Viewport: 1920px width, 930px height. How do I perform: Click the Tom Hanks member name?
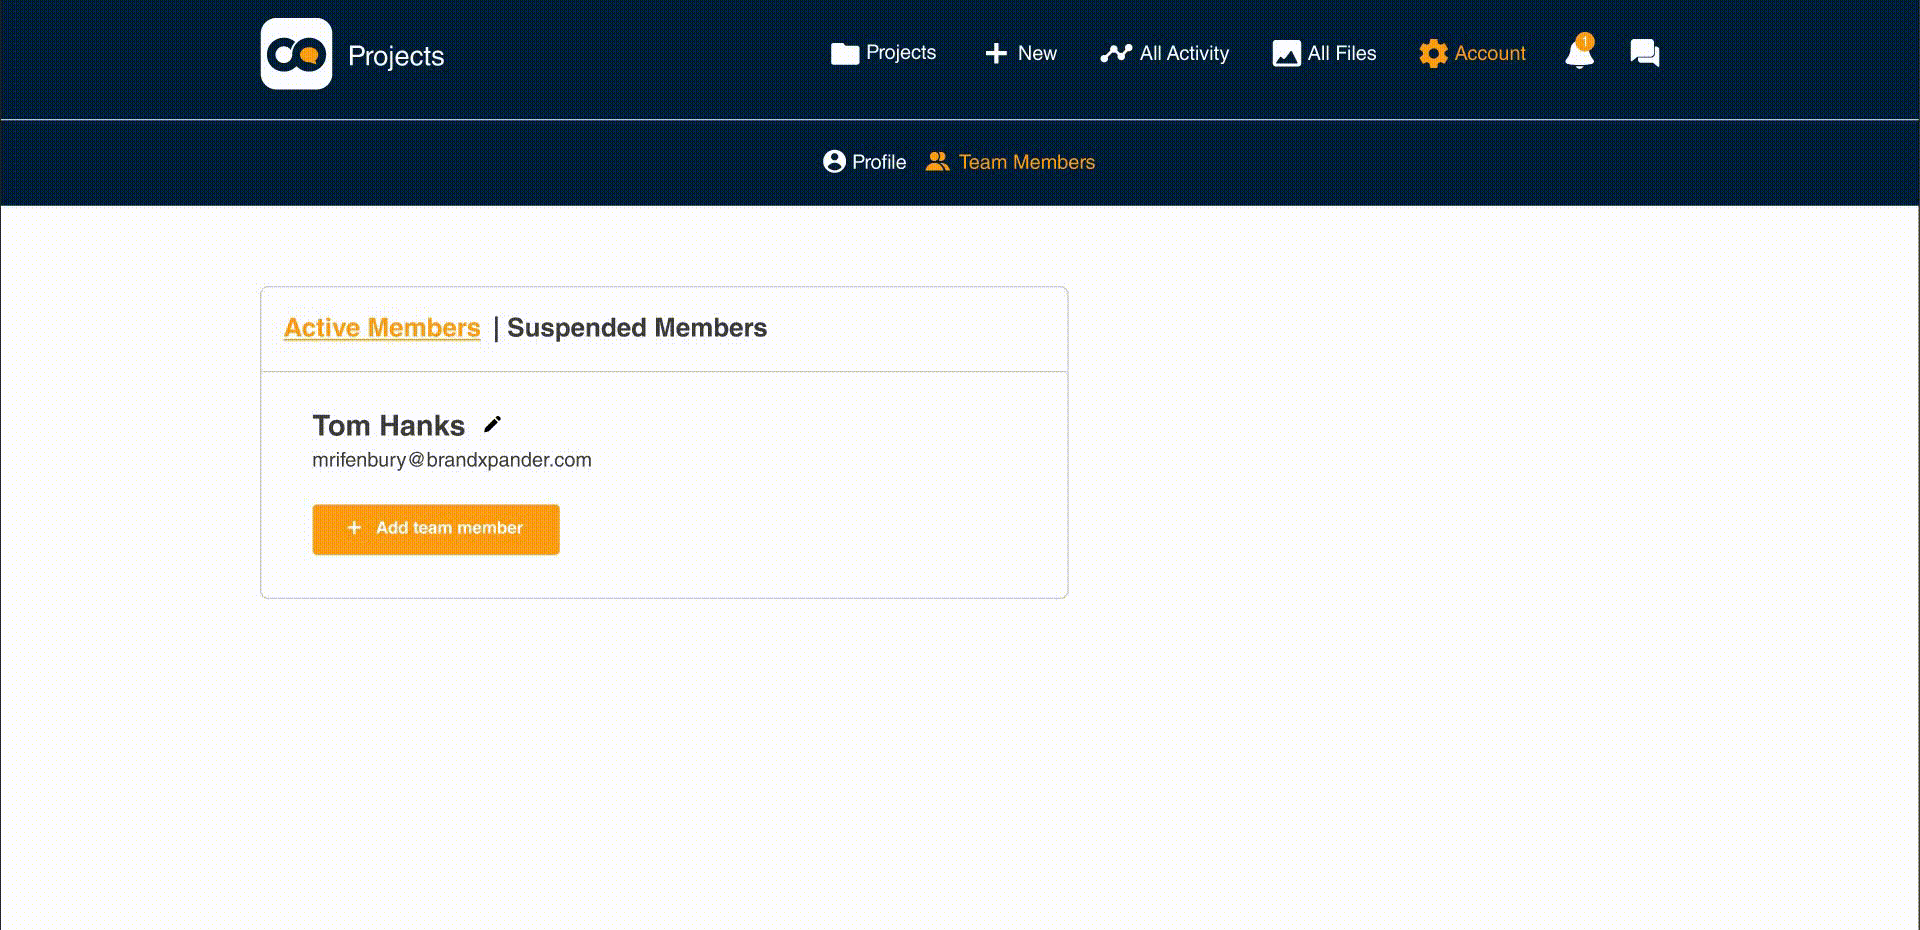[389, 426]
